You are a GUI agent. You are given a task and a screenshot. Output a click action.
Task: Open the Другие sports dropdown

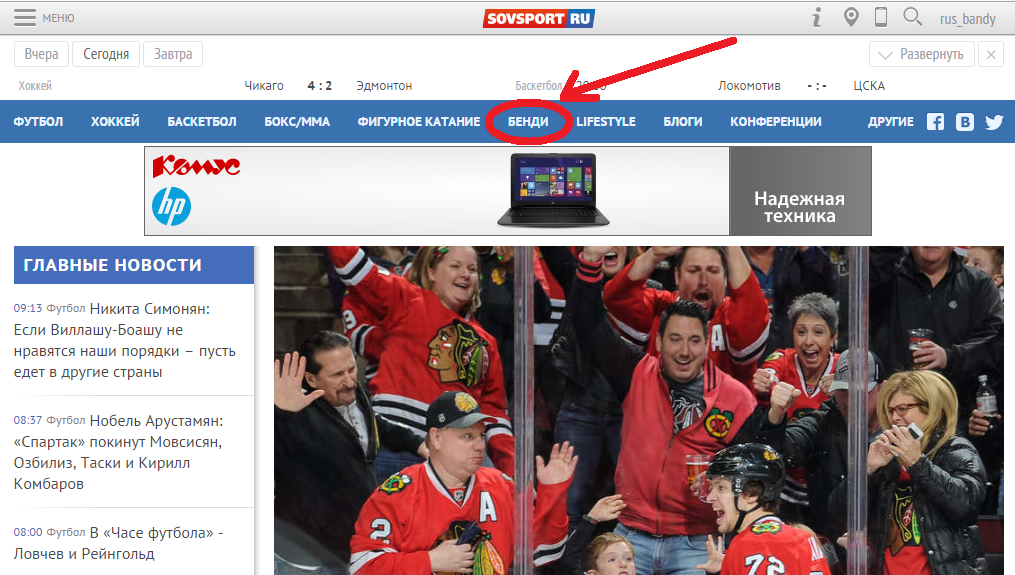(x=890, y=122)
